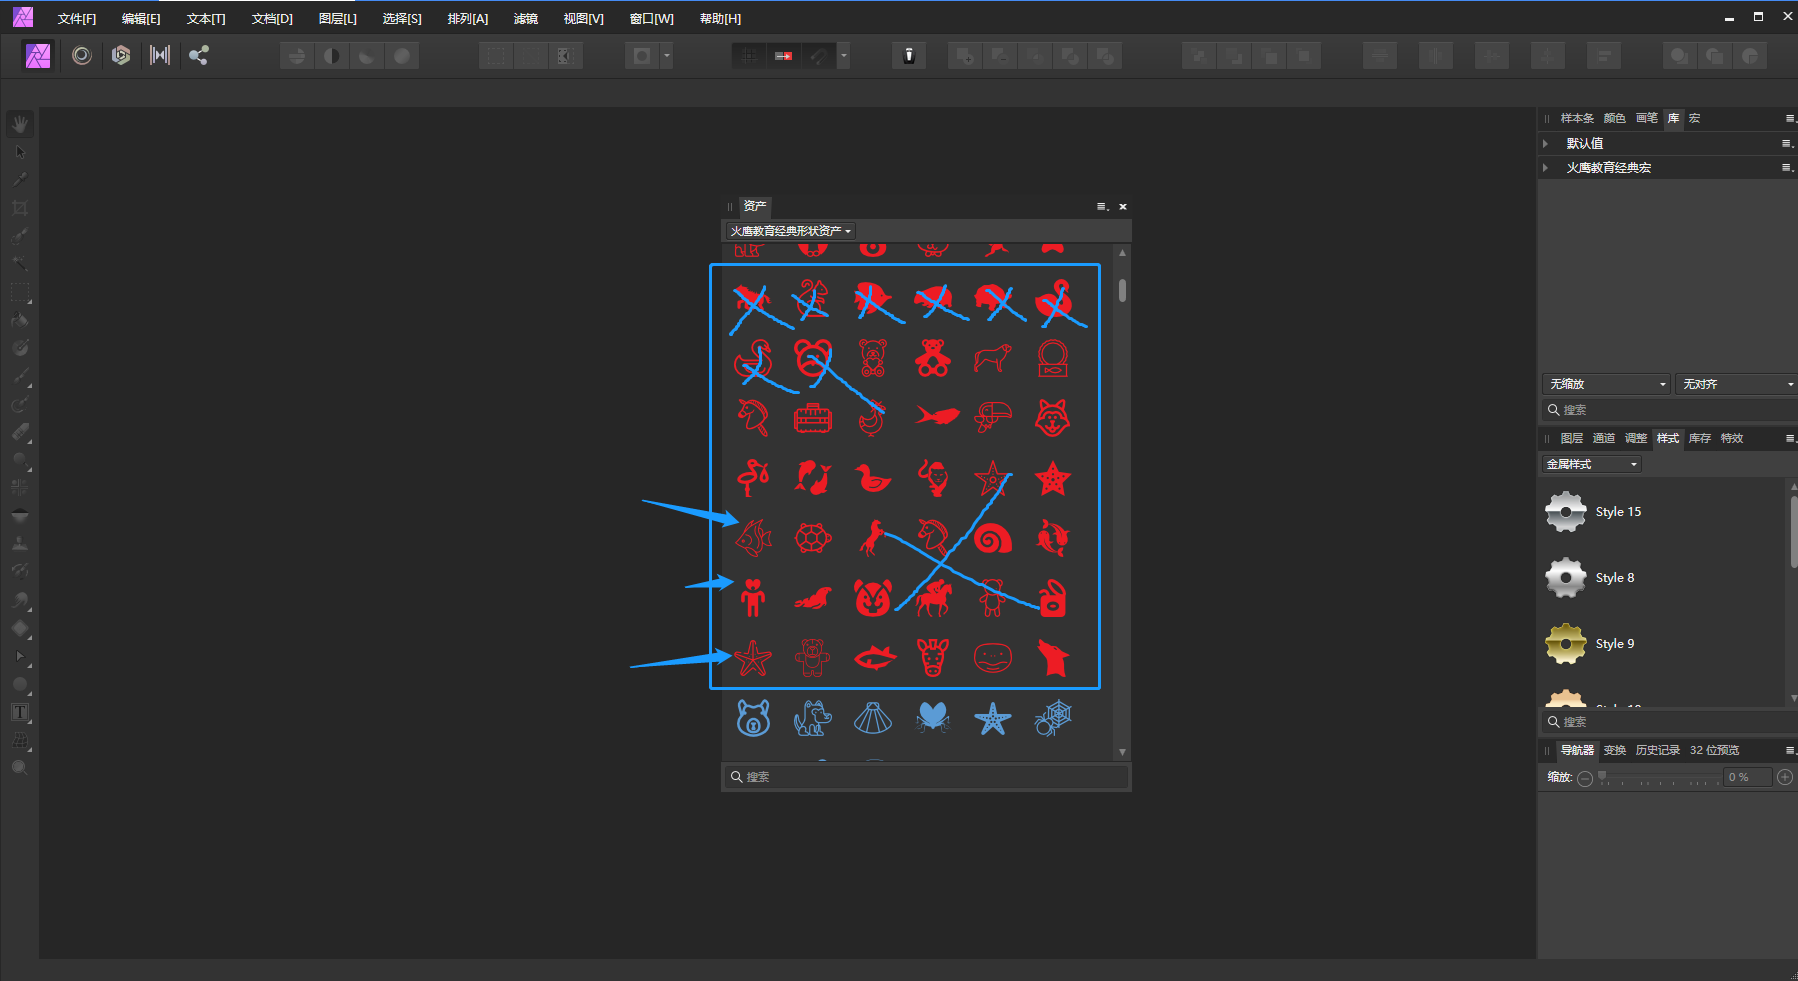Expand the 火鹰教育经典宏 macro section
Screen dimensions: 1798x981
click(x=1548, y=167)
